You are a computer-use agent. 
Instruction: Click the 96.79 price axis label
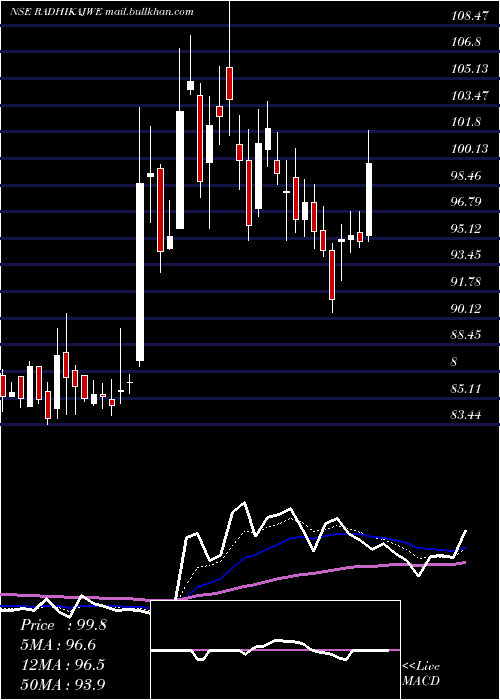pos(466,202)
